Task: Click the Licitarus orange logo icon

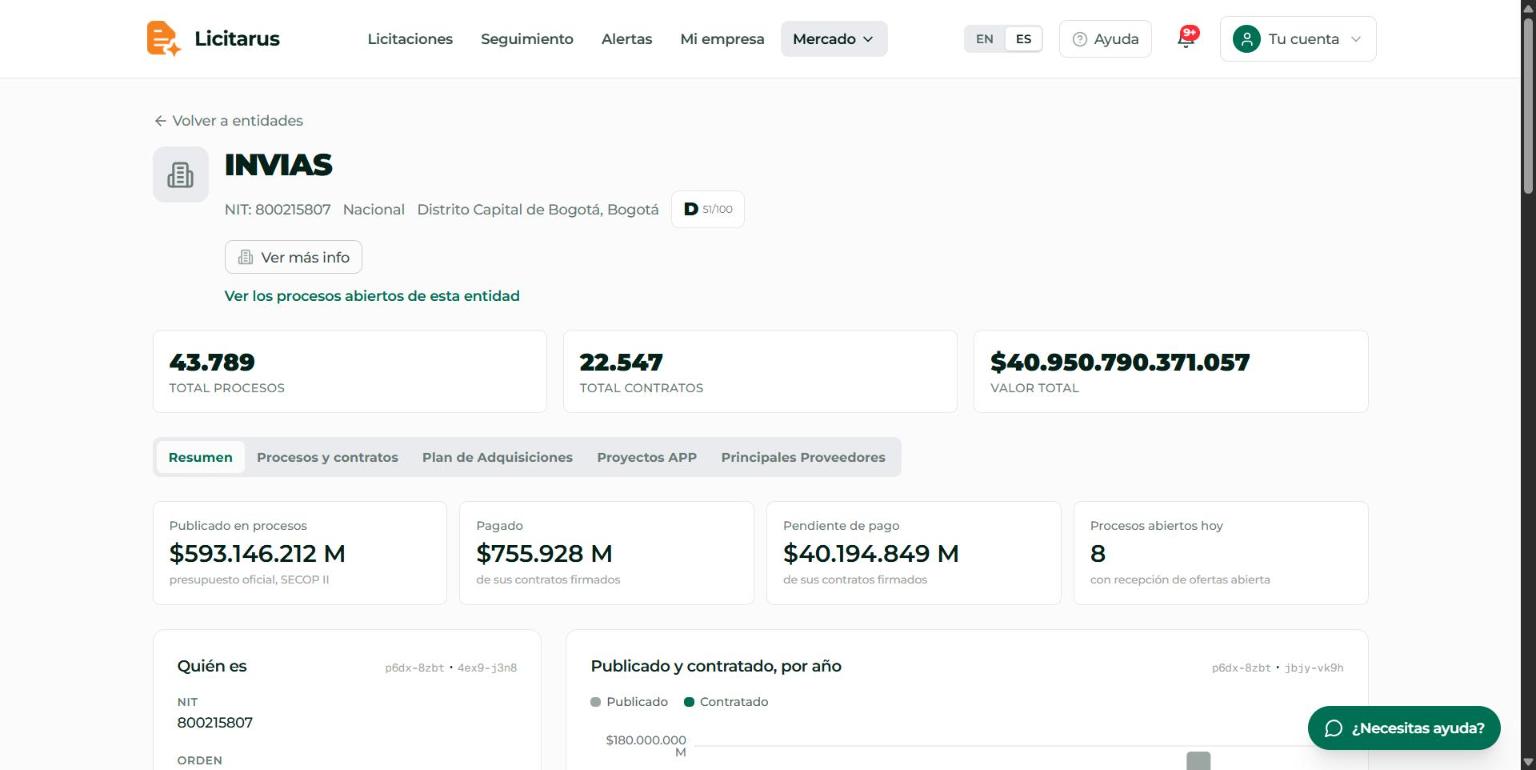Action: click(x=164, y=39)
